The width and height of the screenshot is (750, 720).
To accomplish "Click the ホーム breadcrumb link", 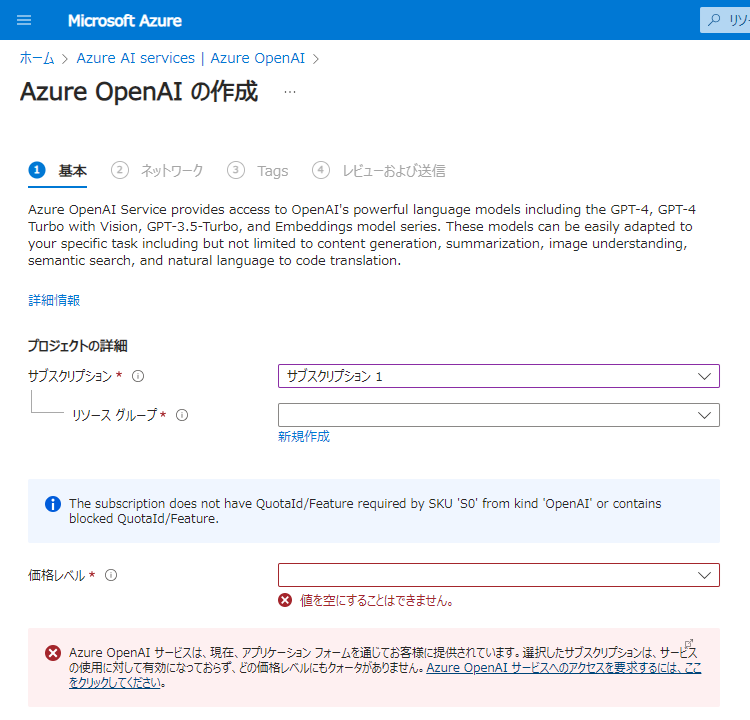I will click(37, 58).
